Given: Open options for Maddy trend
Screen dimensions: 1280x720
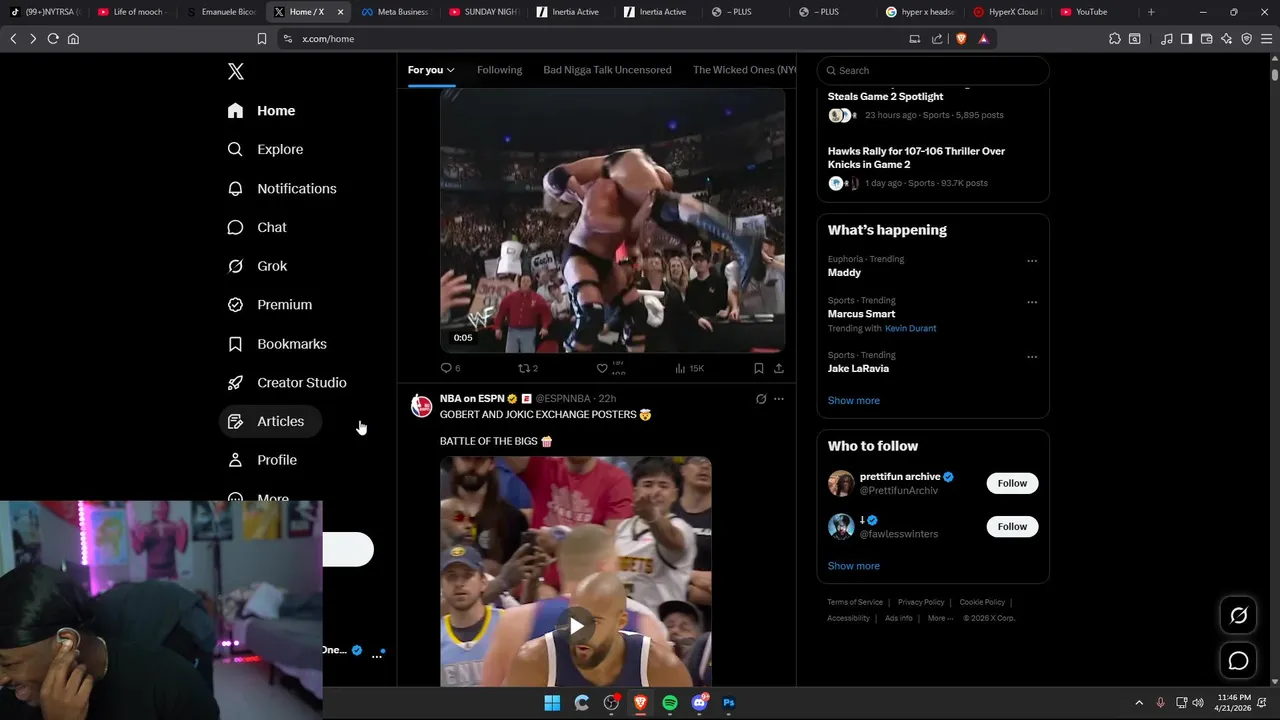Looking at the screenshot, I should click(x=1032, y=261).
